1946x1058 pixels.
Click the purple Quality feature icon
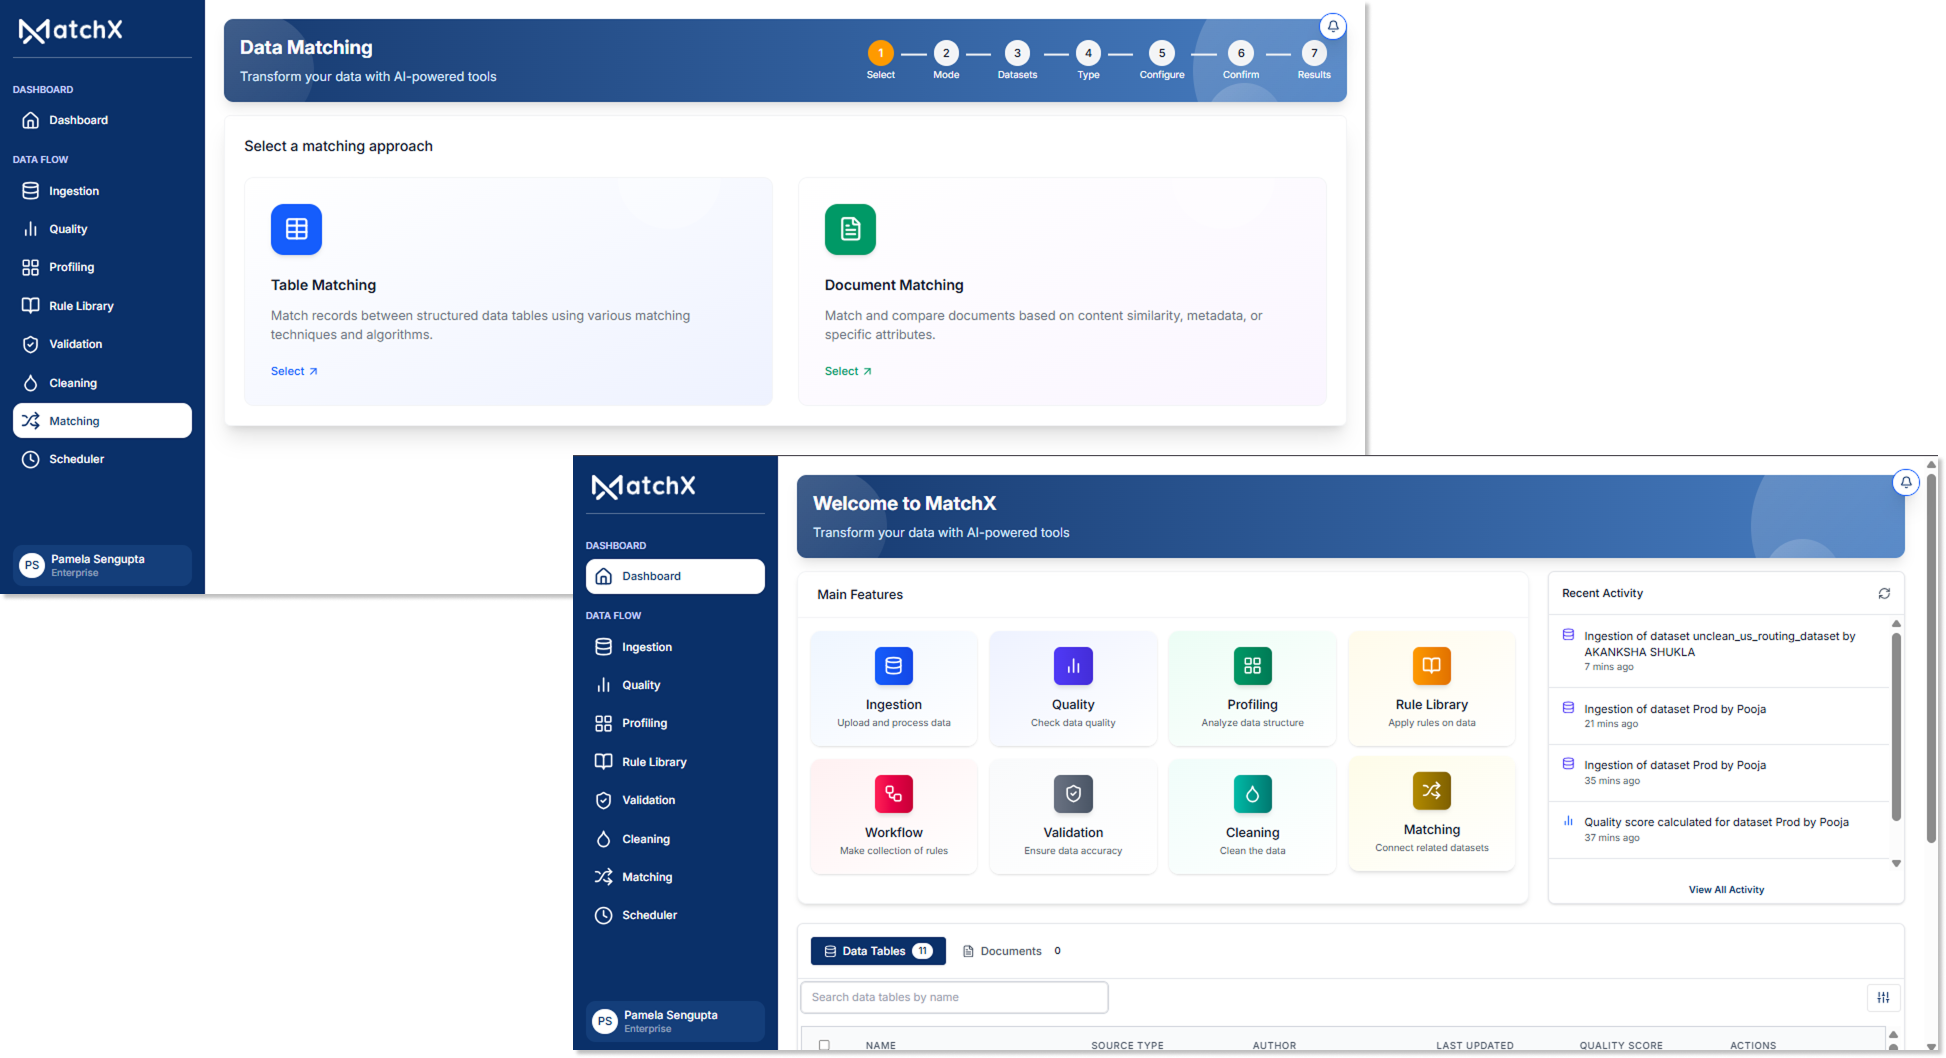[x=1073, y=666]
